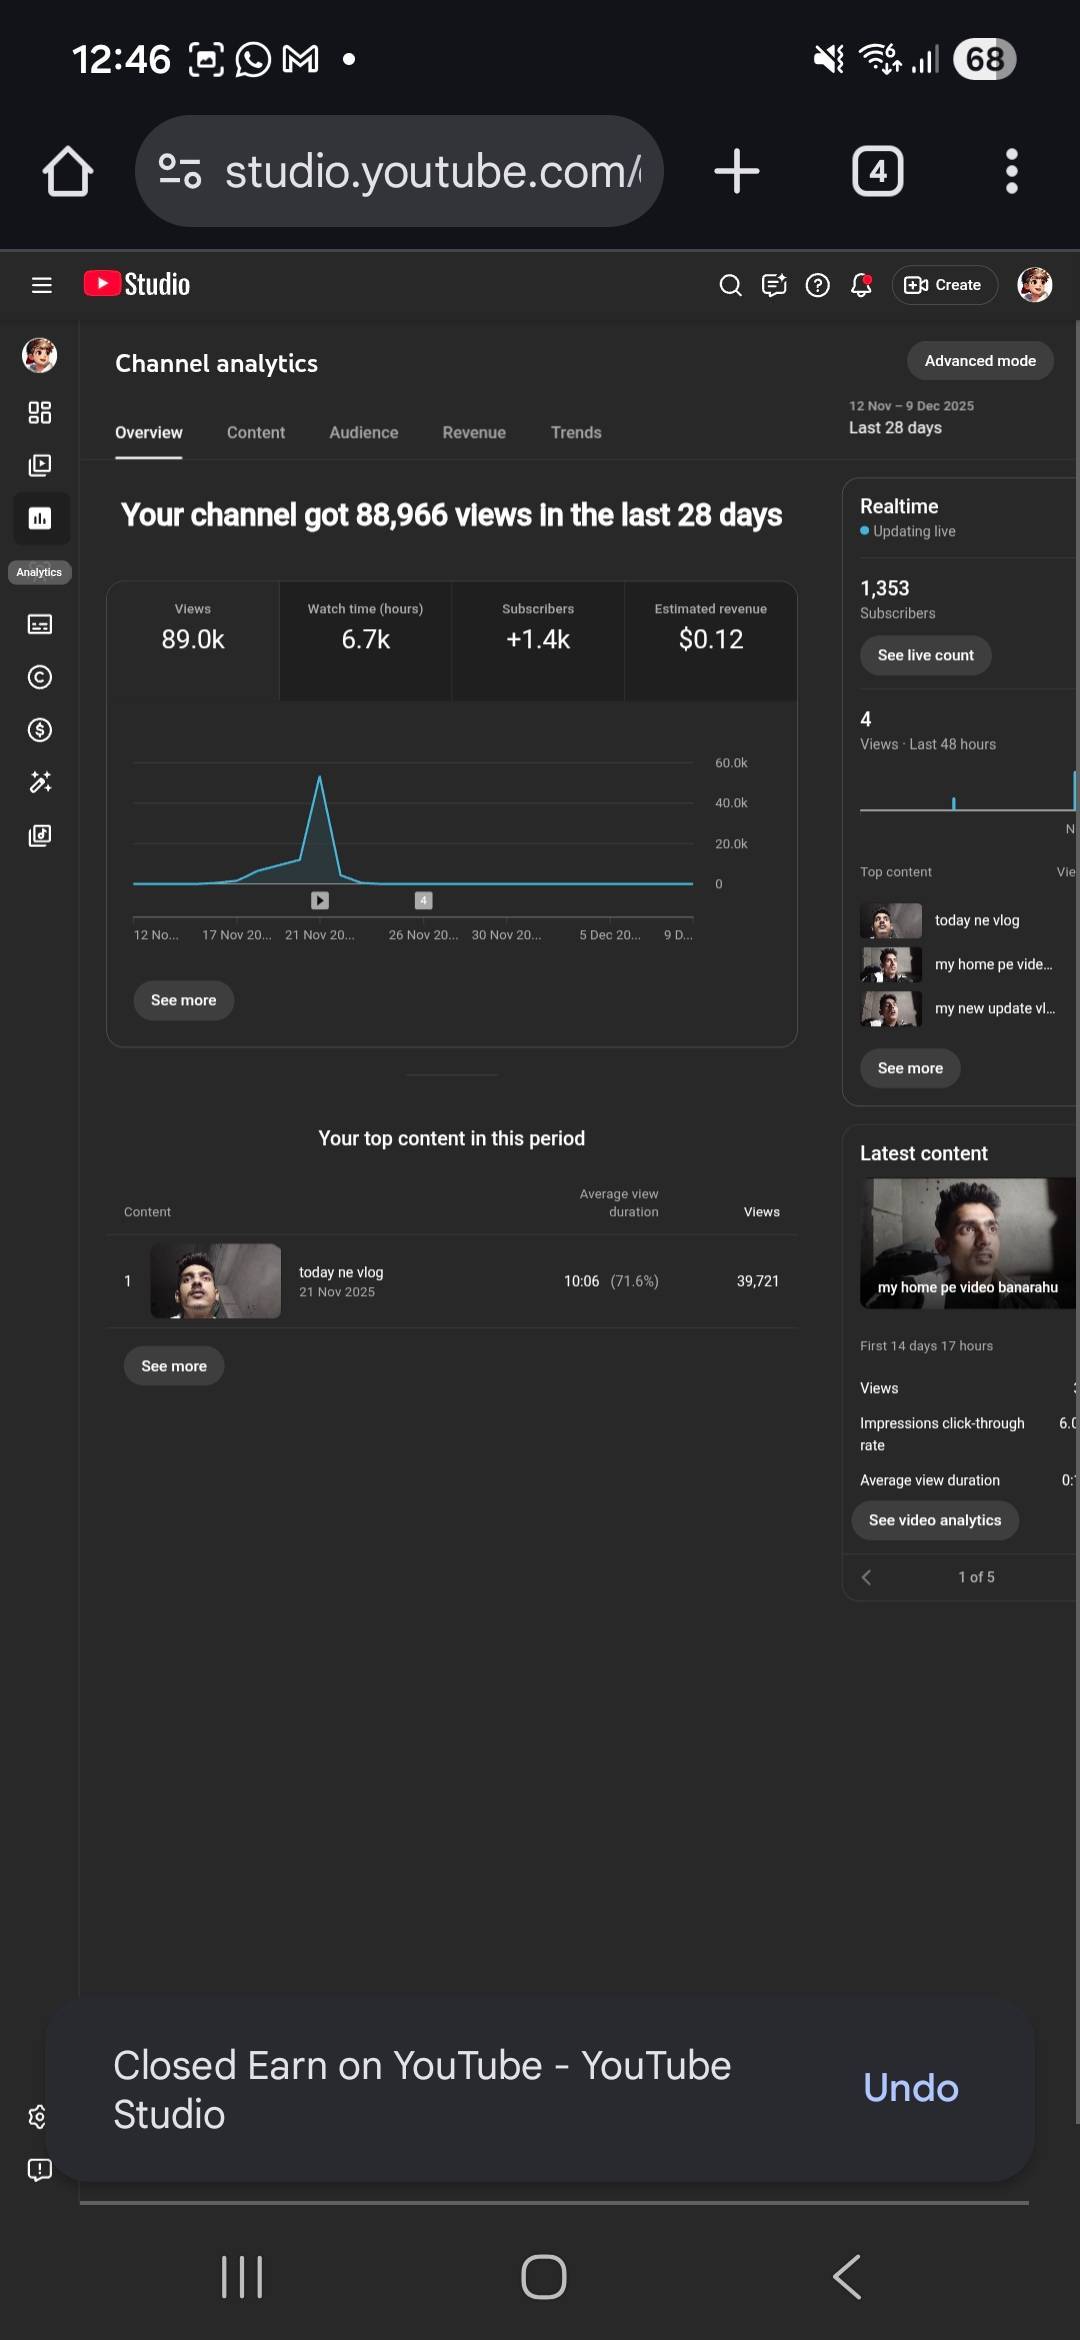The width and height of the screenshot is (1080, 2340).
Task: Open the Dashboard icon in sidebar
Action: coord(40,412)
